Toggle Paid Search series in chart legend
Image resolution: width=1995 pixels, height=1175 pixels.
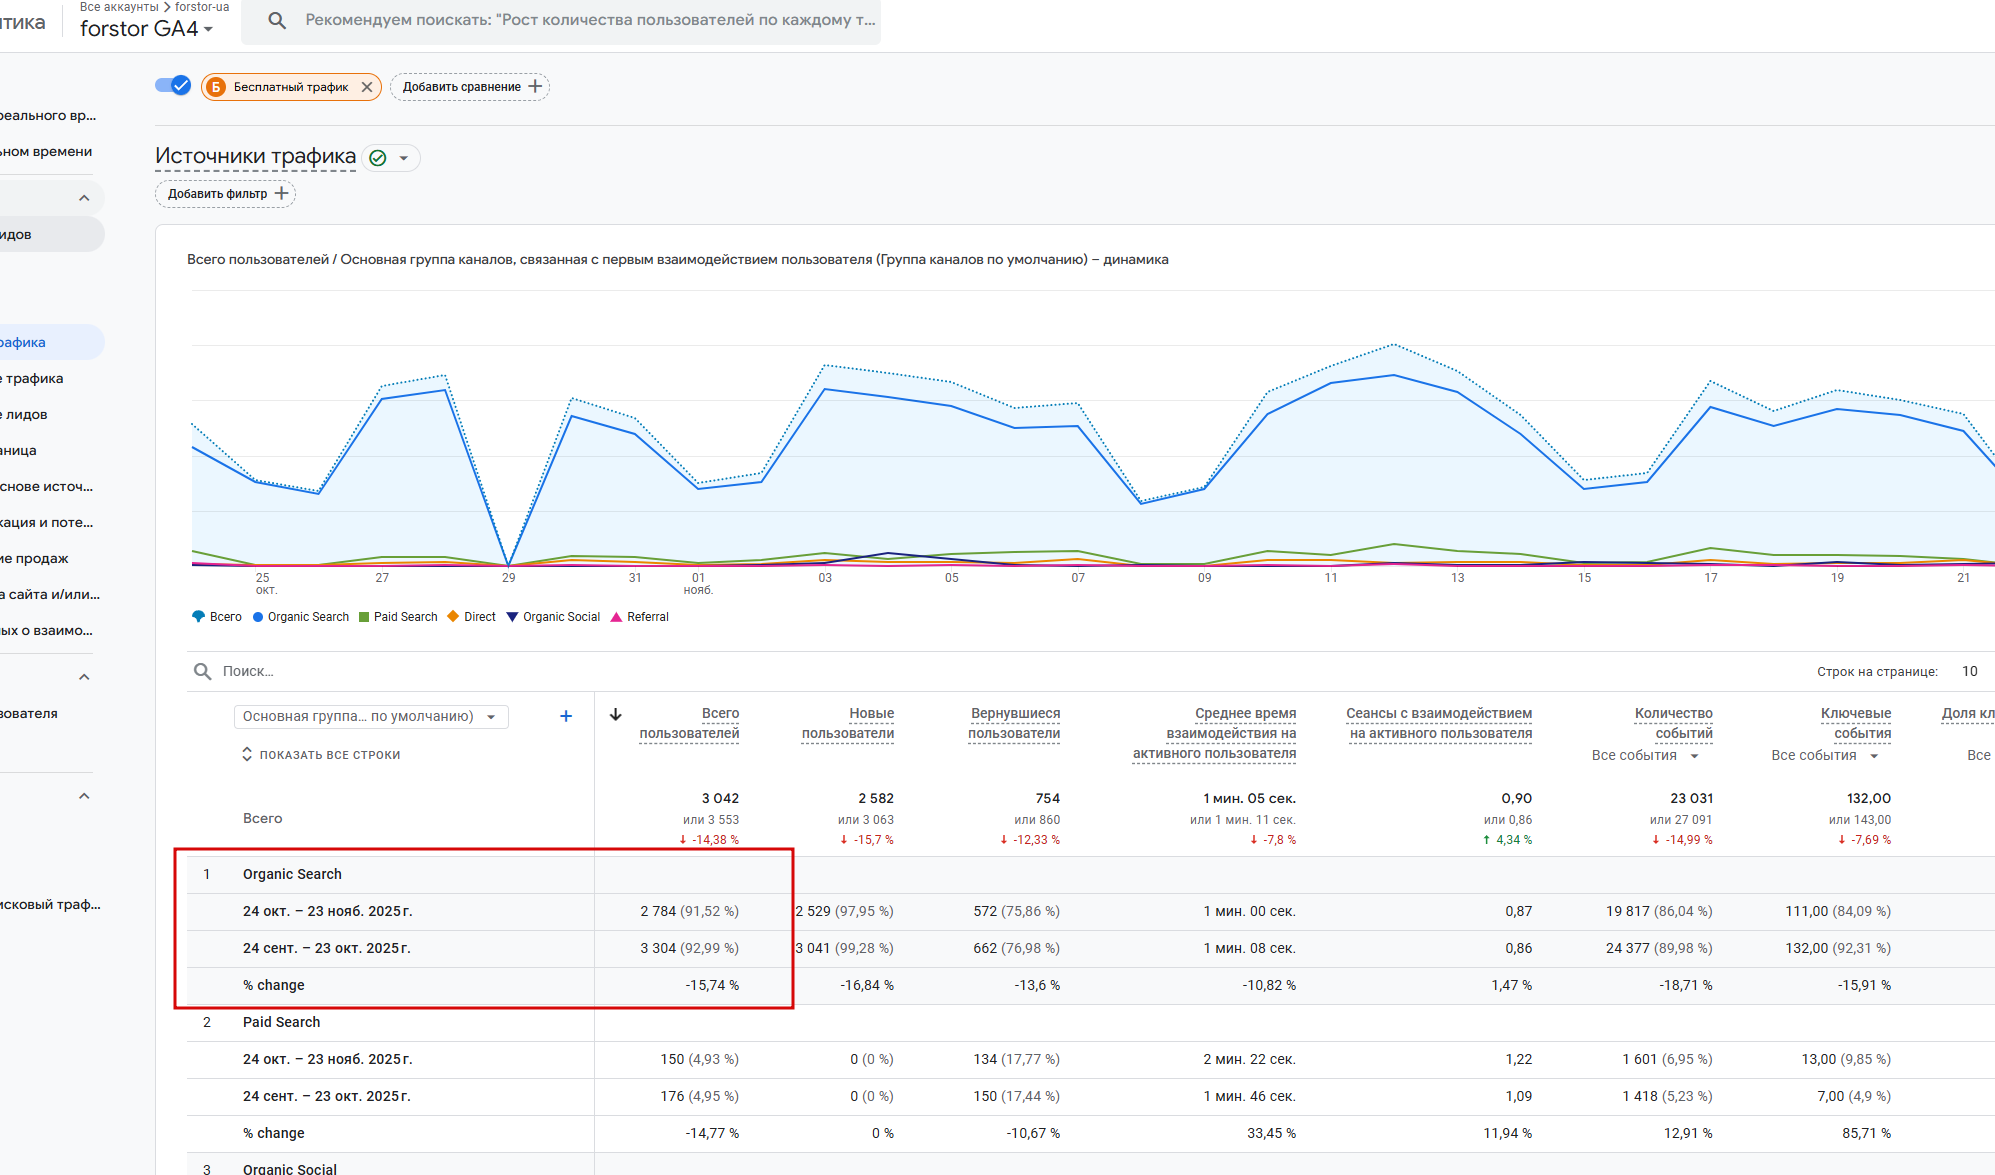pyautogui.click(x=398, y=617)
